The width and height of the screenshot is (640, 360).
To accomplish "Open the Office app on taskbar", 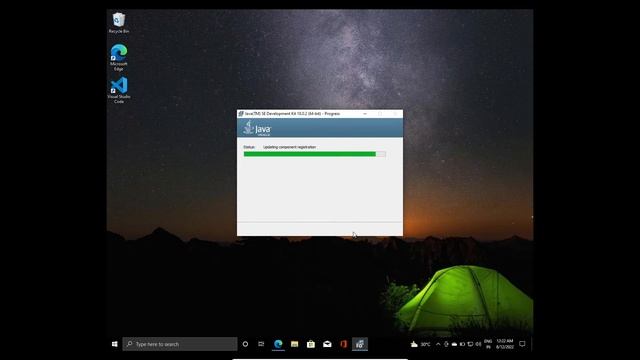I will pyautogui.click(x=343, y=344).
